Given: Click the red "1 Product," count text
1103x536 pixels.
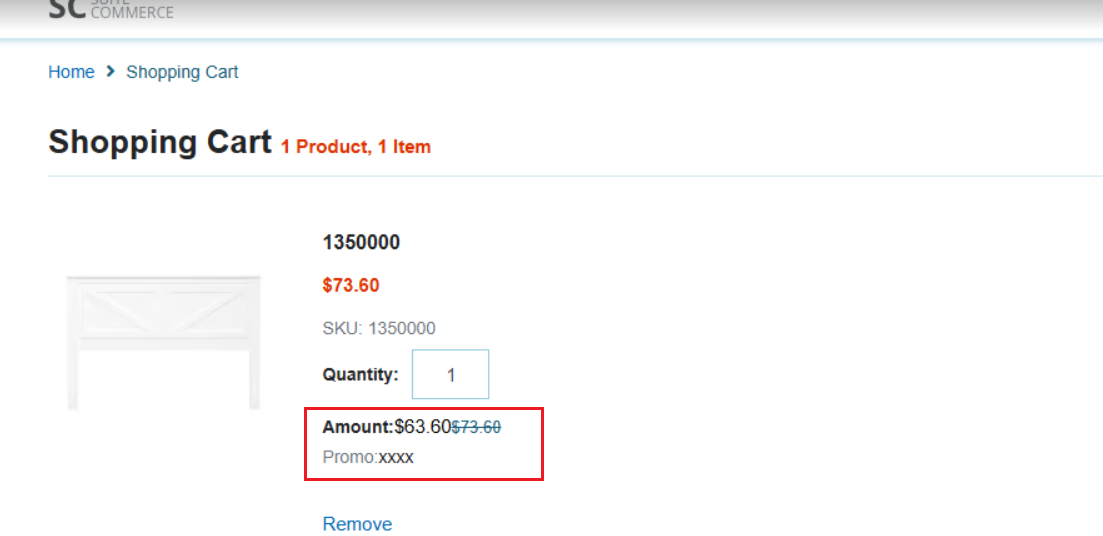Looking at the screenshot, I should coord(325,147).
